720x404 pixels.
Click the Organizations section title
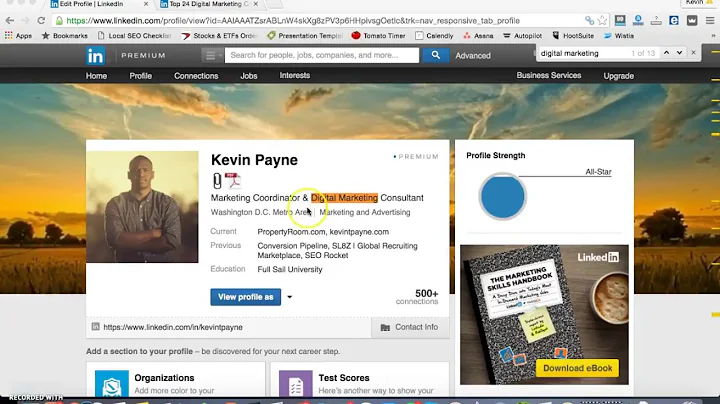[164, 378]
